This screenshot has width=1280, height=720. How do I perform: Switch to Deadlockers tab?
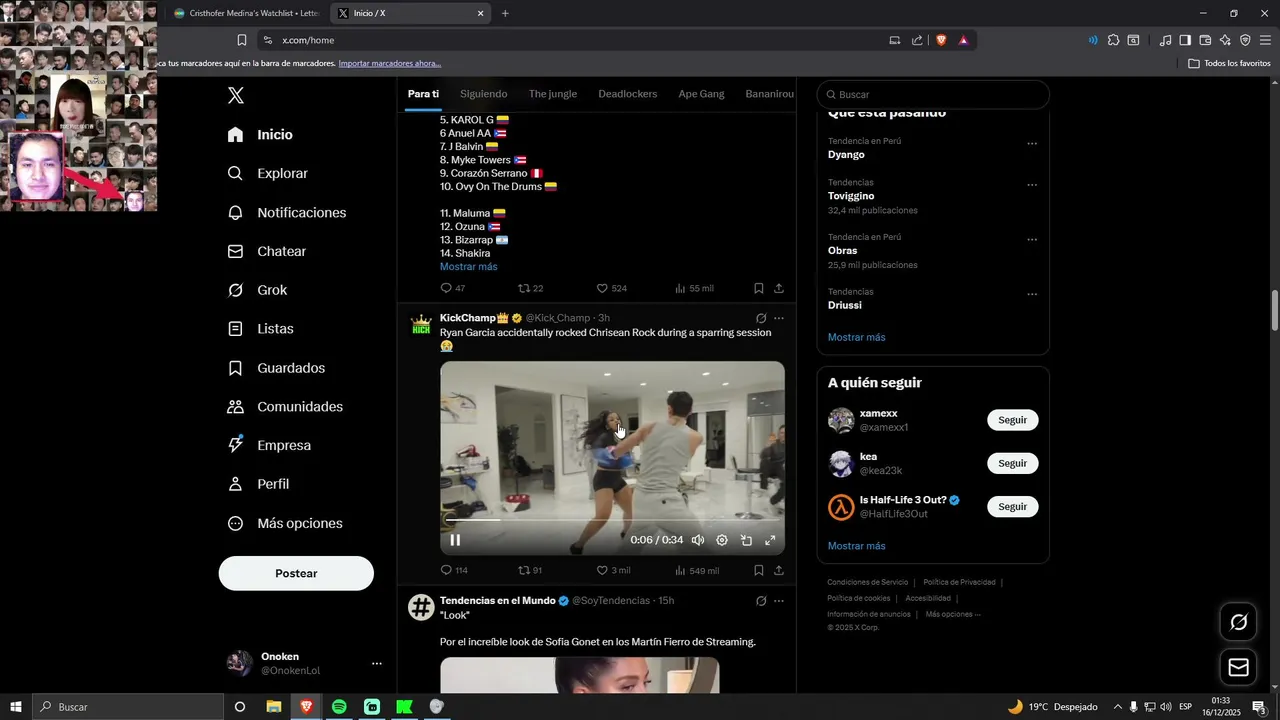coord(628,94)
